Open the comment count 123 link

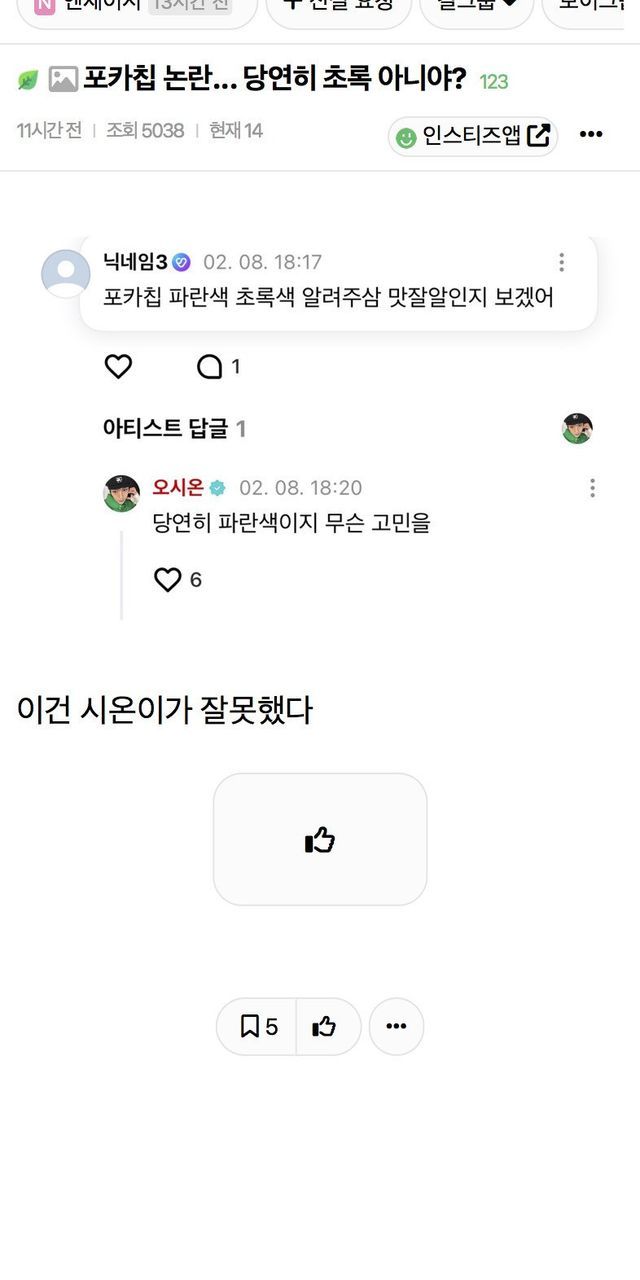(x=494, y=82)
